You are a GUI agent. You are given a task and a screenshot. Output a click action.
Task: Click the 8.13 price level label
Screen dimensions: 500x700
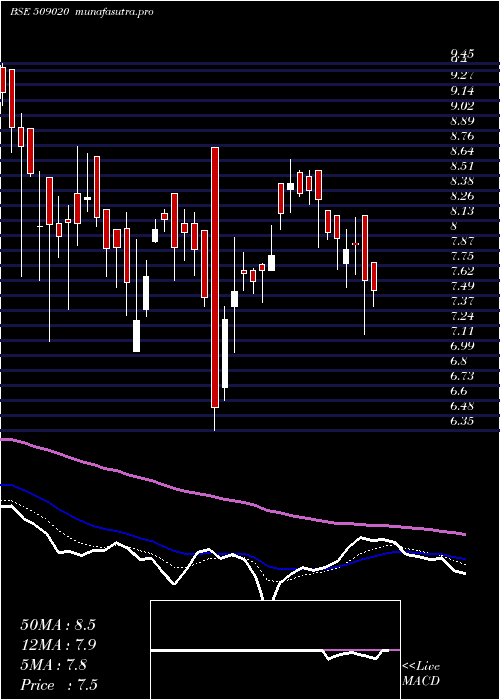[462, 211]
